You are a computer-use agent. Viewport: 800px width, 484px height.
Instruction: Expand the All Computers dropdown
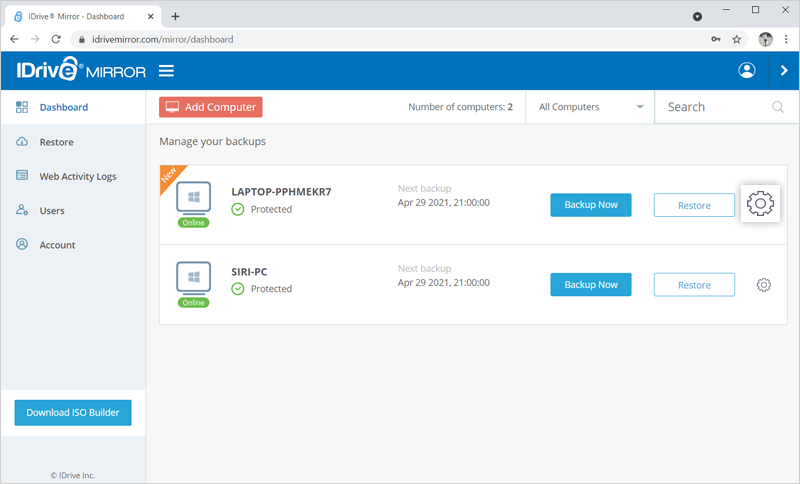coord(590,107)
